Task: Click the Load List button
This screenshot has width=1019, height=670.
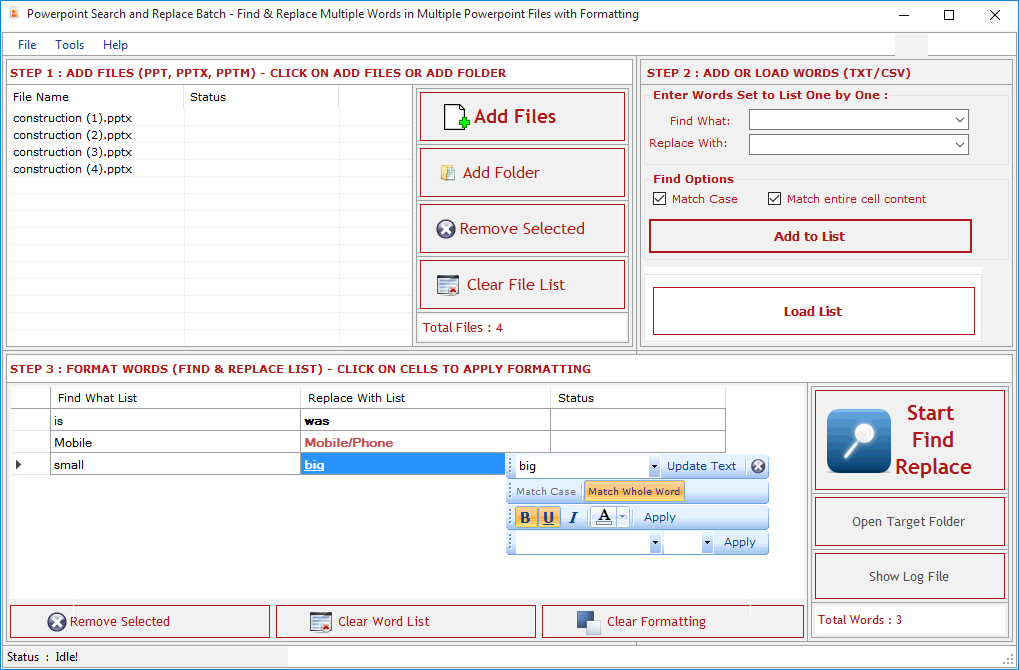Action: pos(814,311)
